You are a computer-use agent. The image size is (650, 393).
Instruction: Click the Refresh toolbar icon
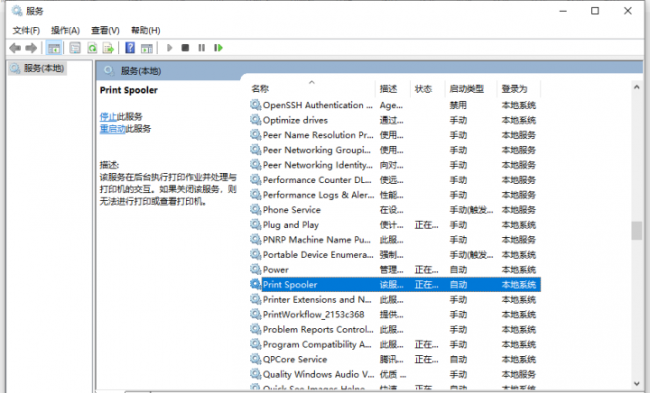(92, 48)
